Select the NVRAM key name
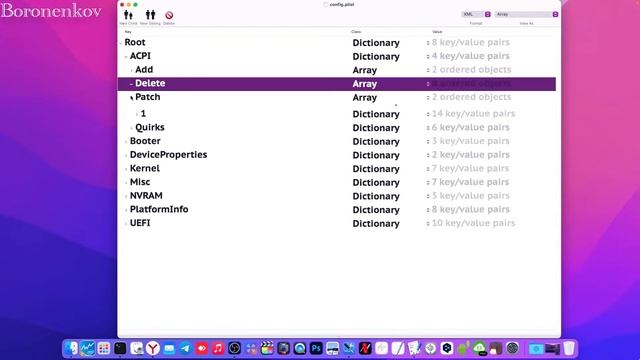This screenshot has width=640, height=360. click(x=146, y=196)
